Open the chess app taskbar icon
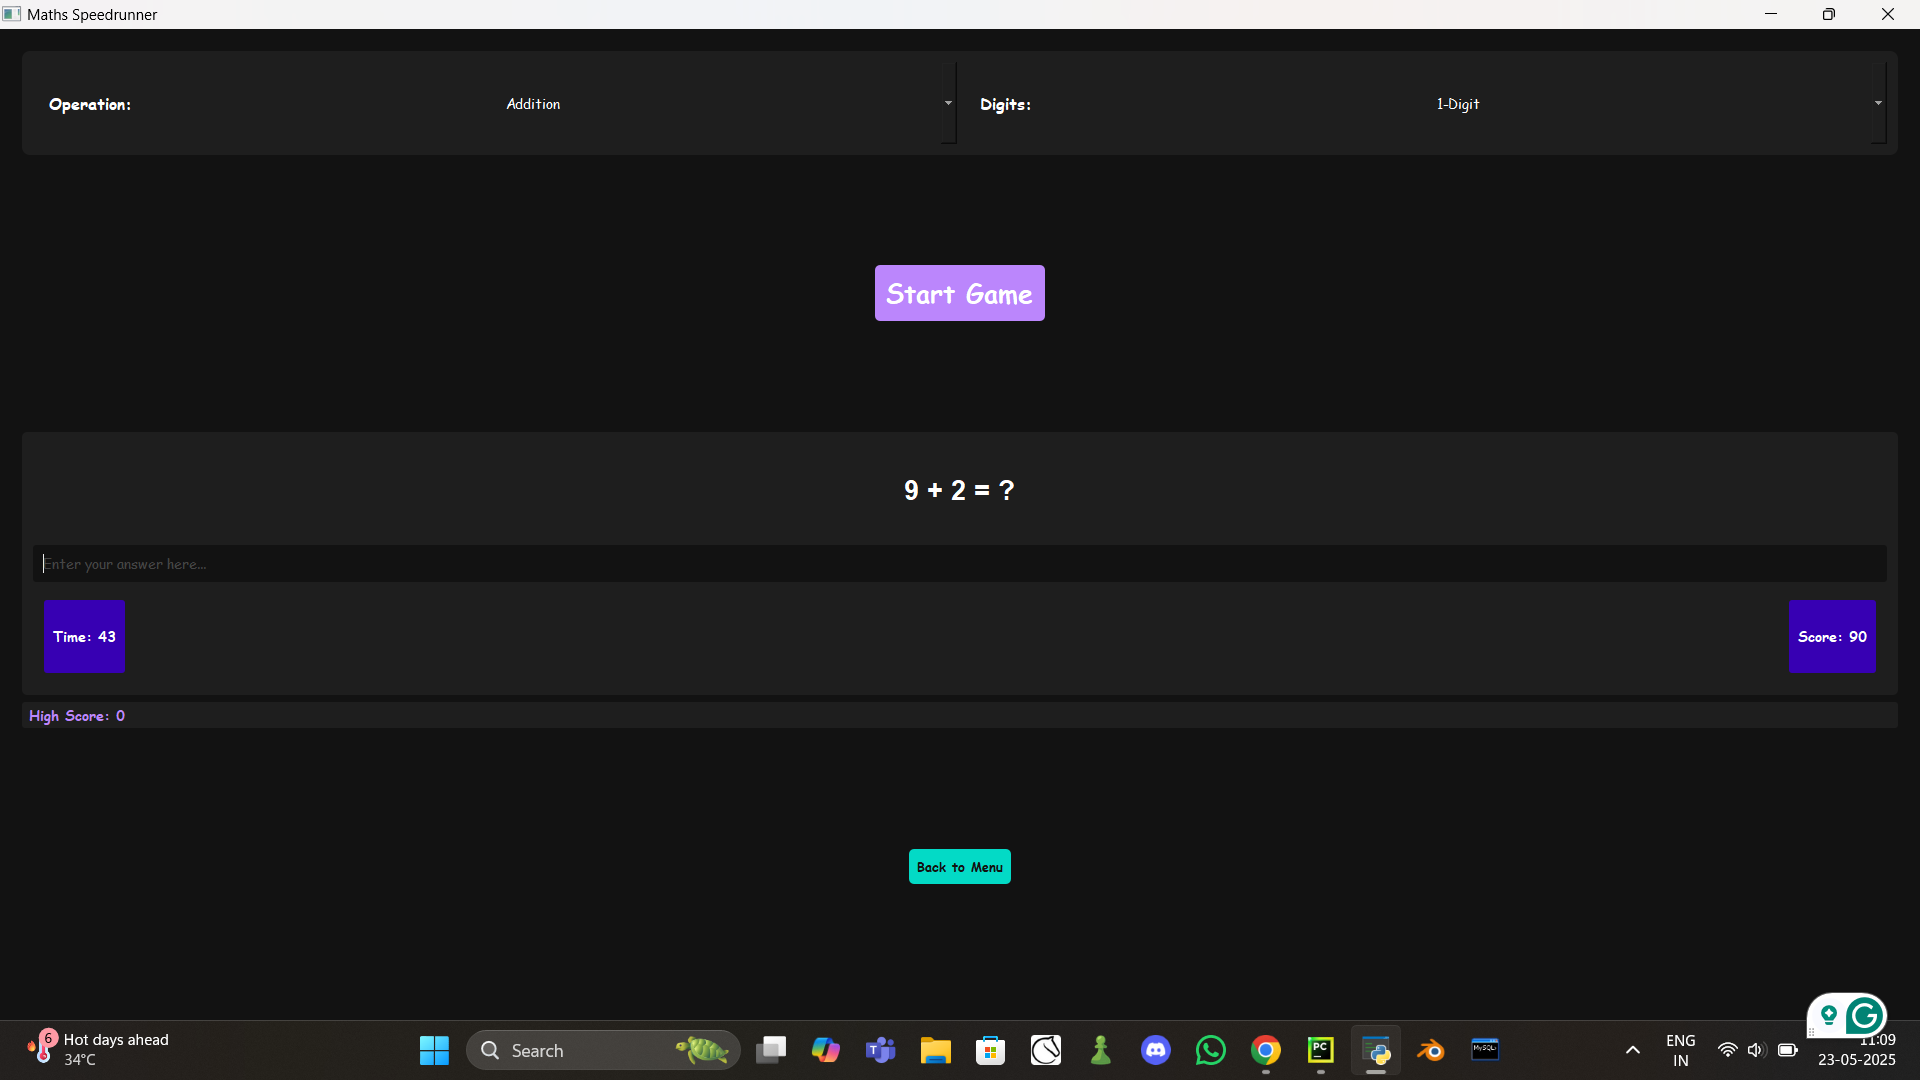The width and height of the screenshot is (1920, 1080). point(1100,1050)
